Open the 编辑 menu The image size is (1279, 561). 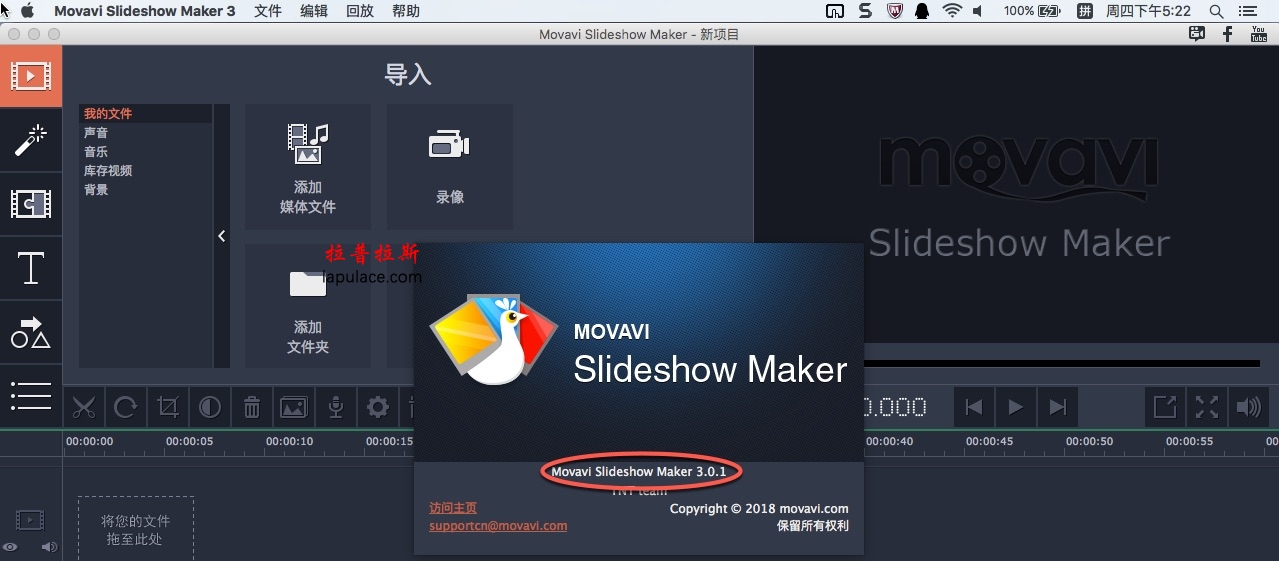[314, 11]
